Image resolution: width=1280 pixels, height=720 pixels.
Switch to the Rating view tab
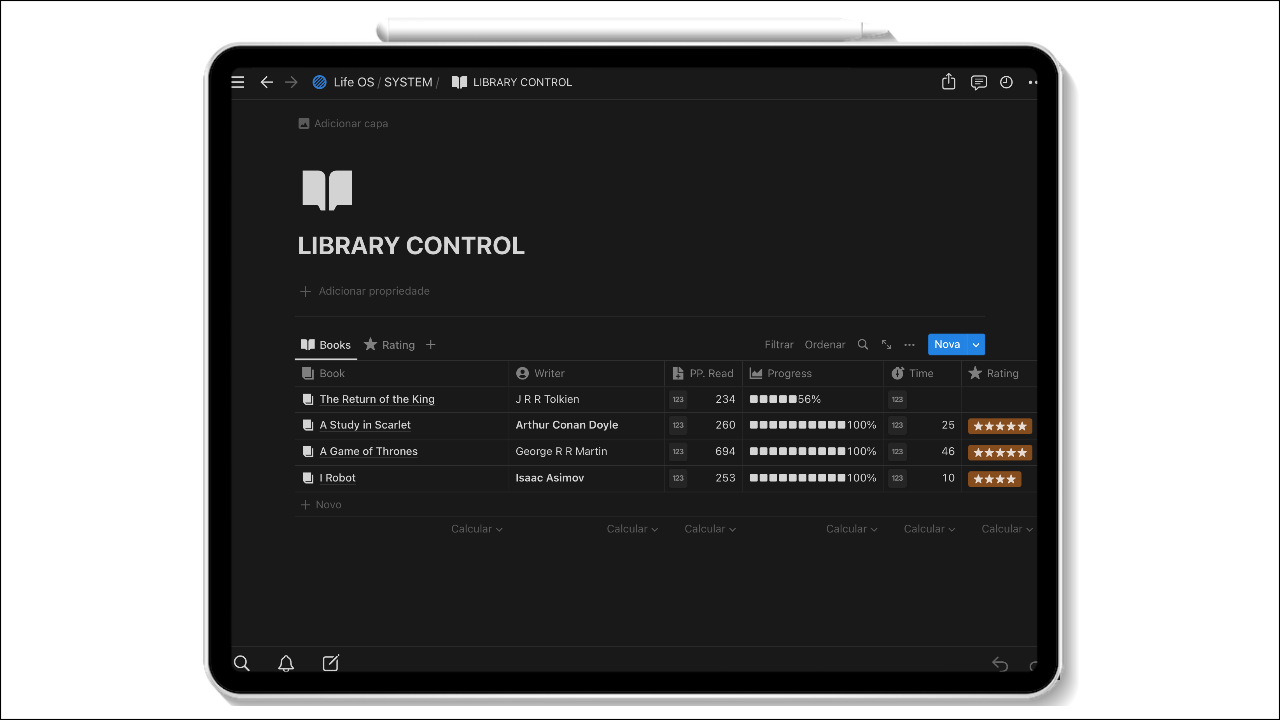coord(389,345)
